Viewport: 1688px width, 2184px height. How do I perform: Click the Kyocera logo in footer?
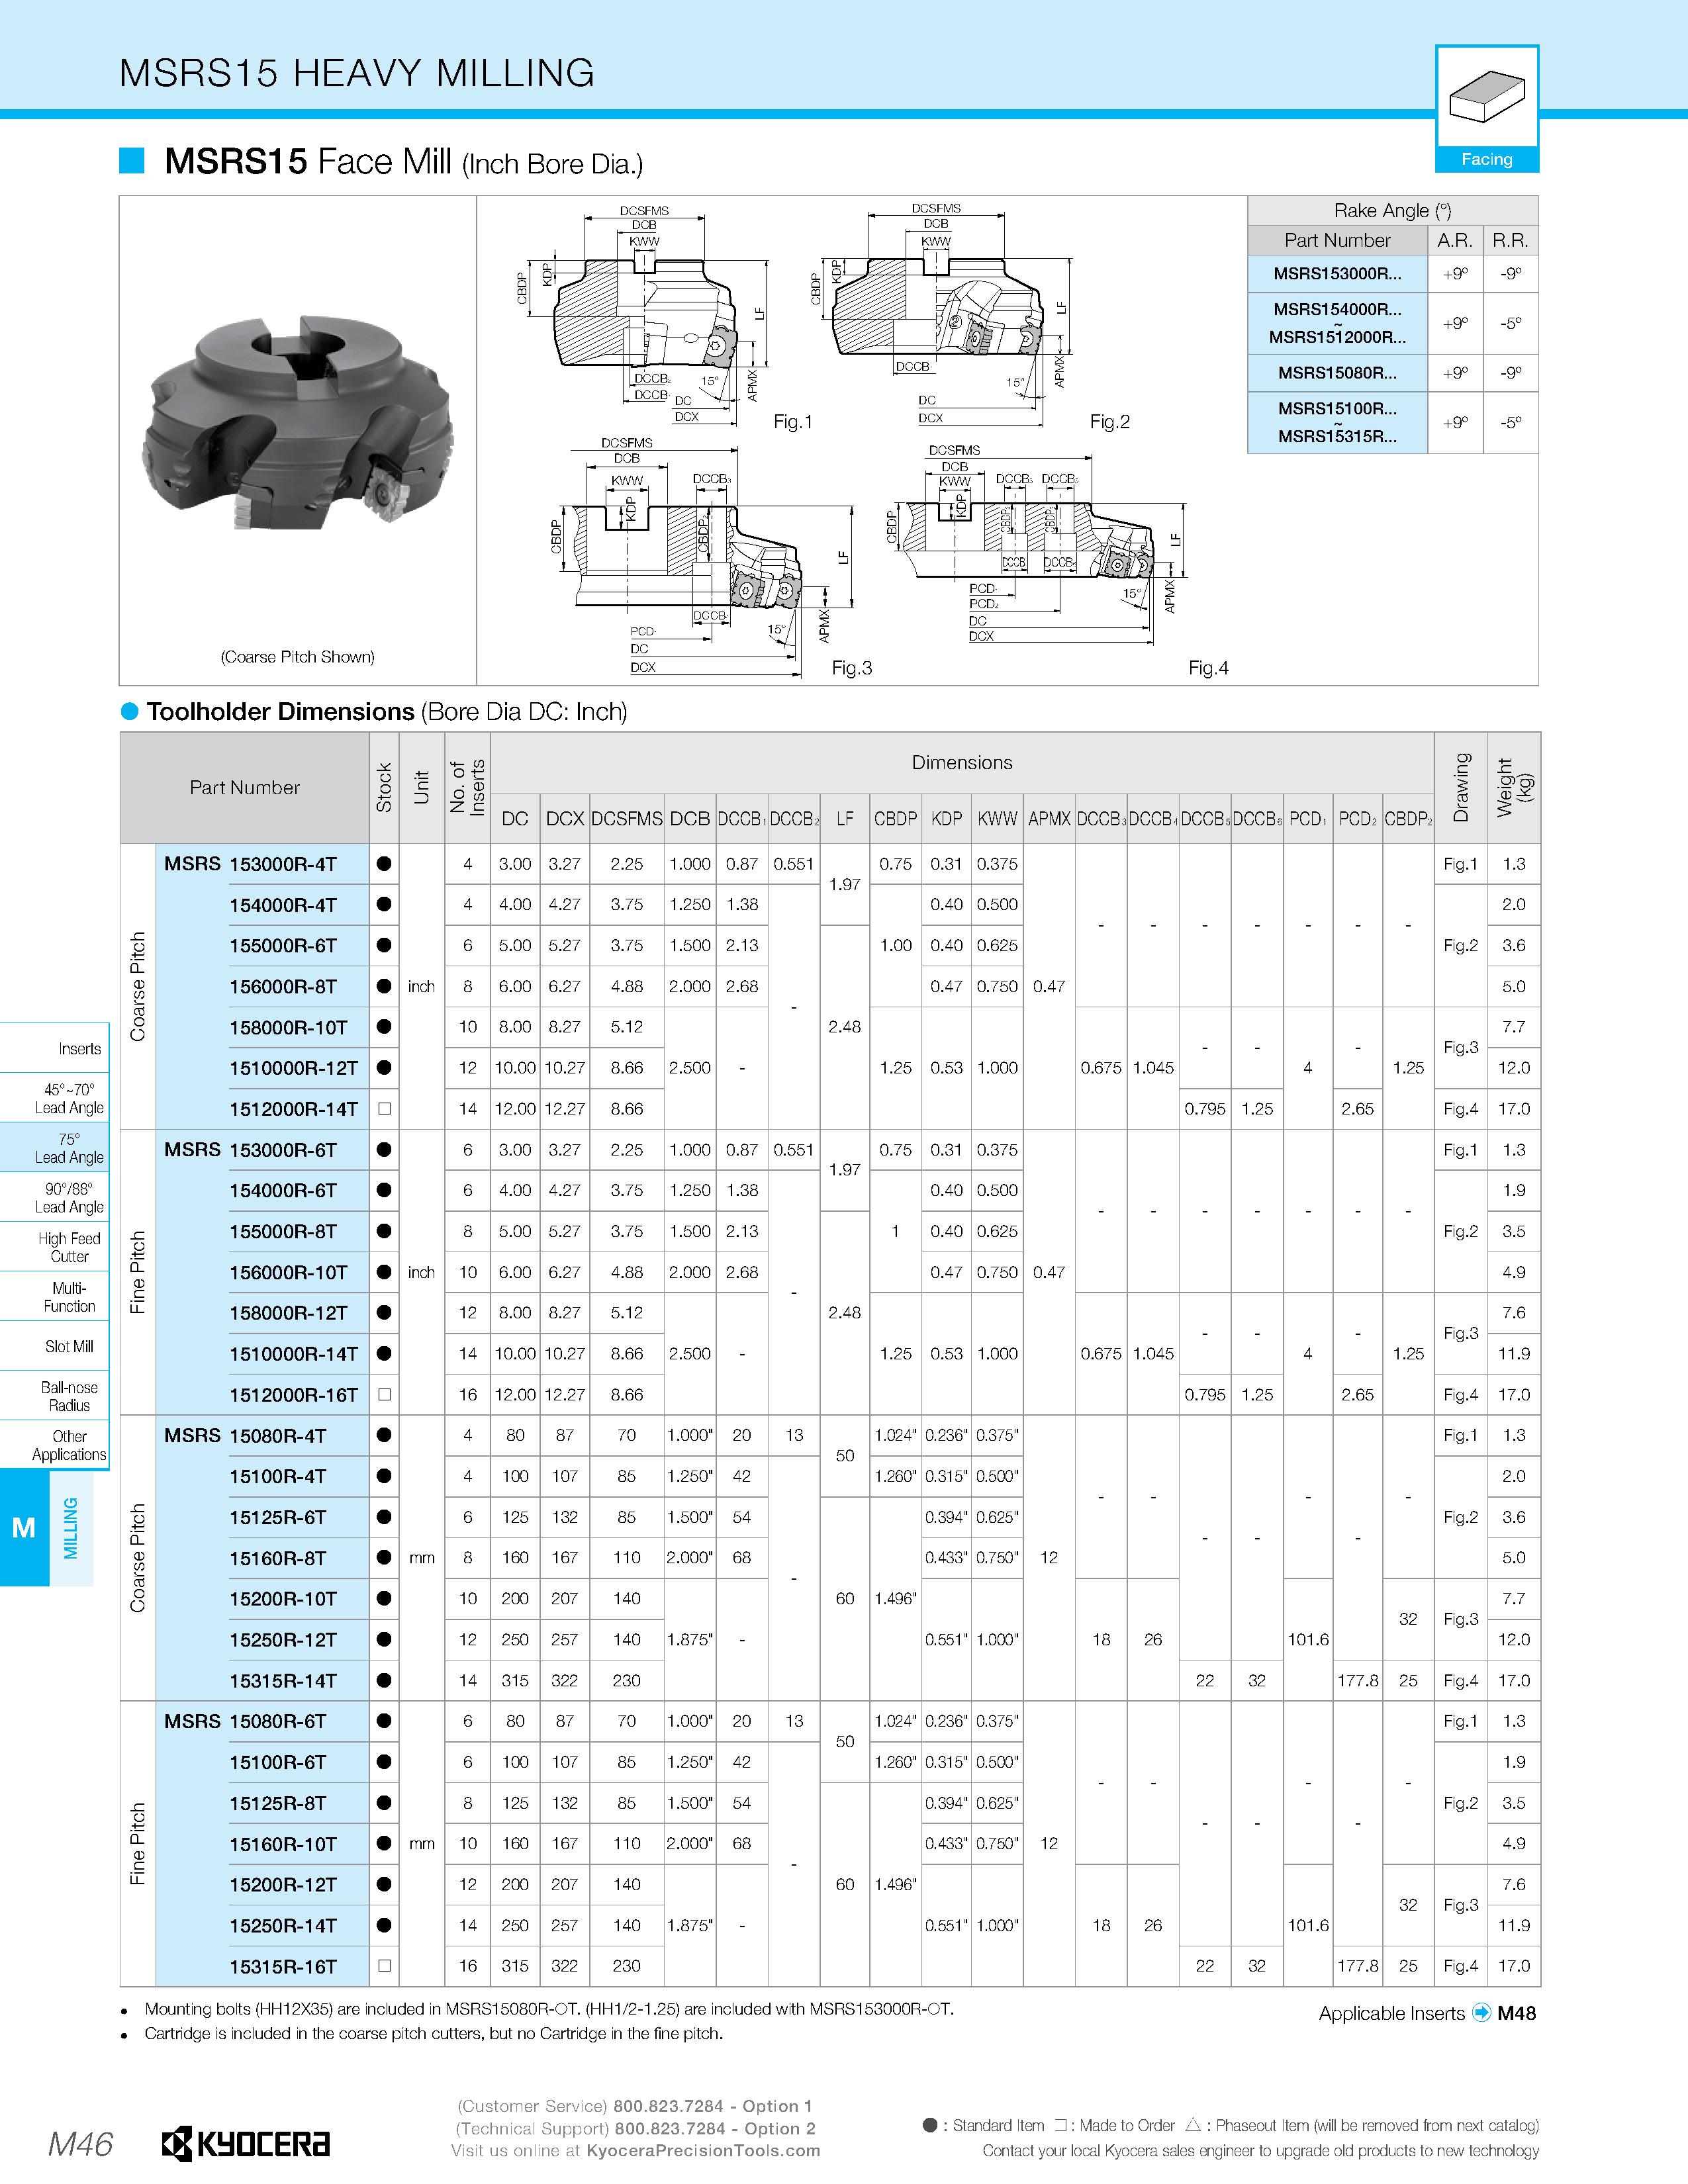[x=246, y=2144]
